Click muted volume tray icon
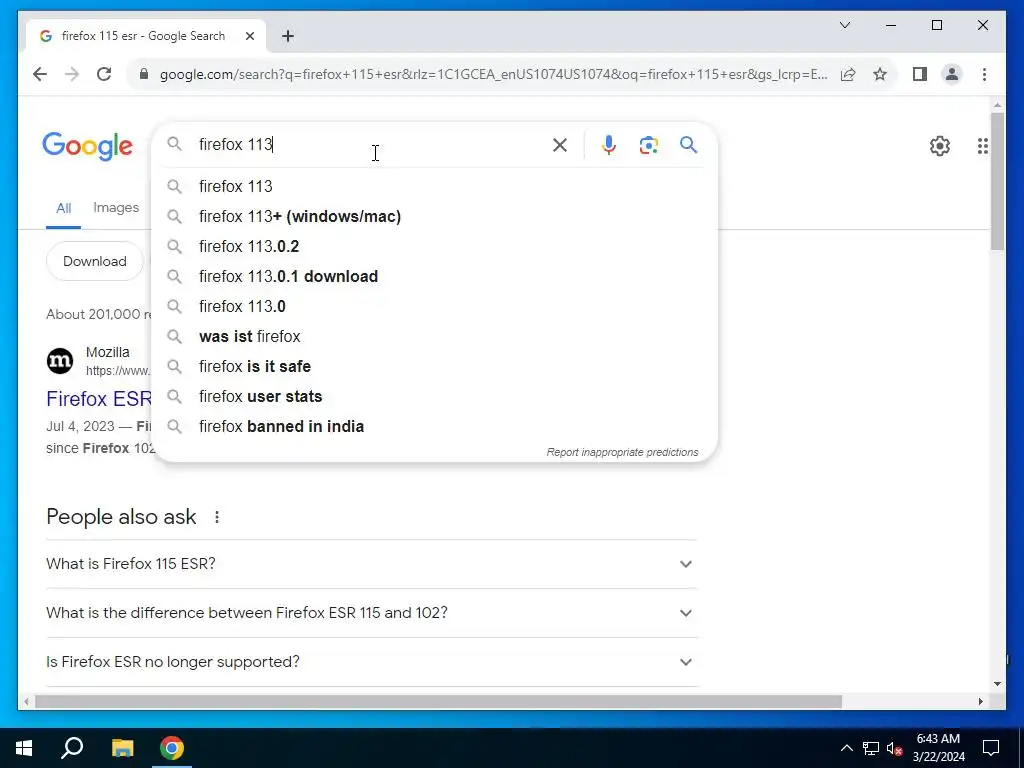 (x=895, y=748)
